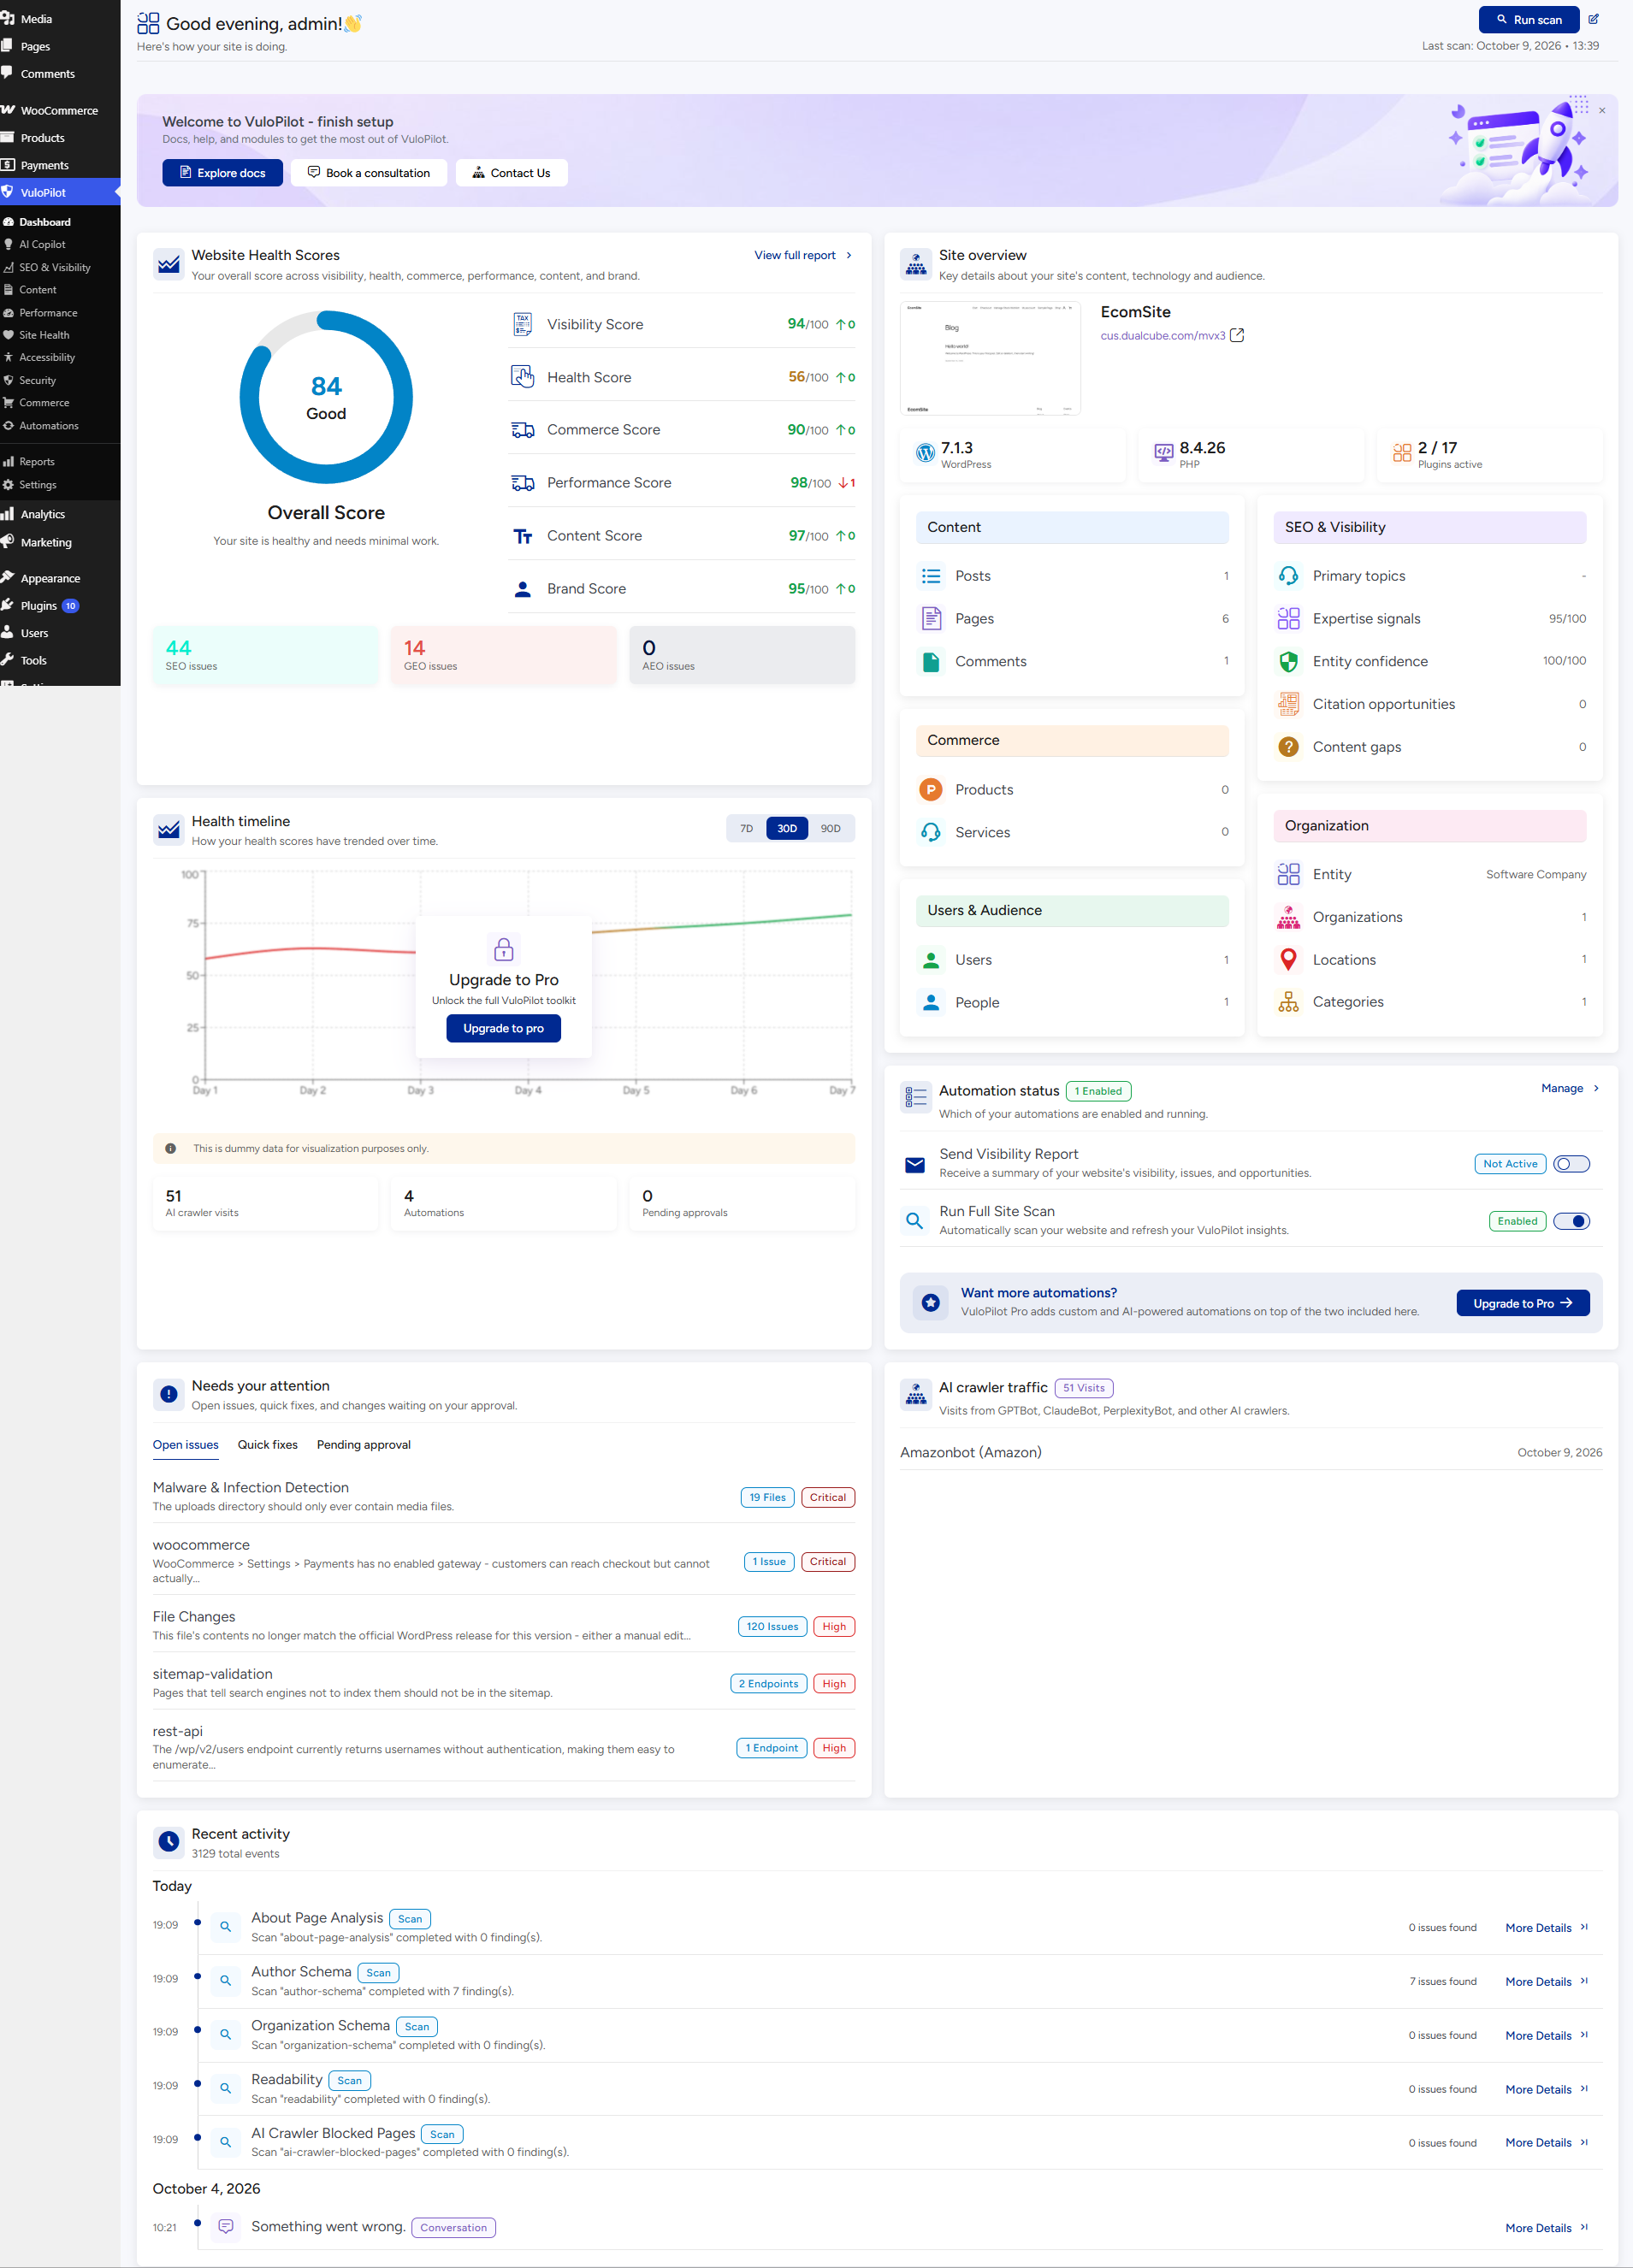Image resolution: width=1633 pixels, height=2268 pixels.
Task: Click the Needs your attention alert icon
Action: pos(169,1394)
